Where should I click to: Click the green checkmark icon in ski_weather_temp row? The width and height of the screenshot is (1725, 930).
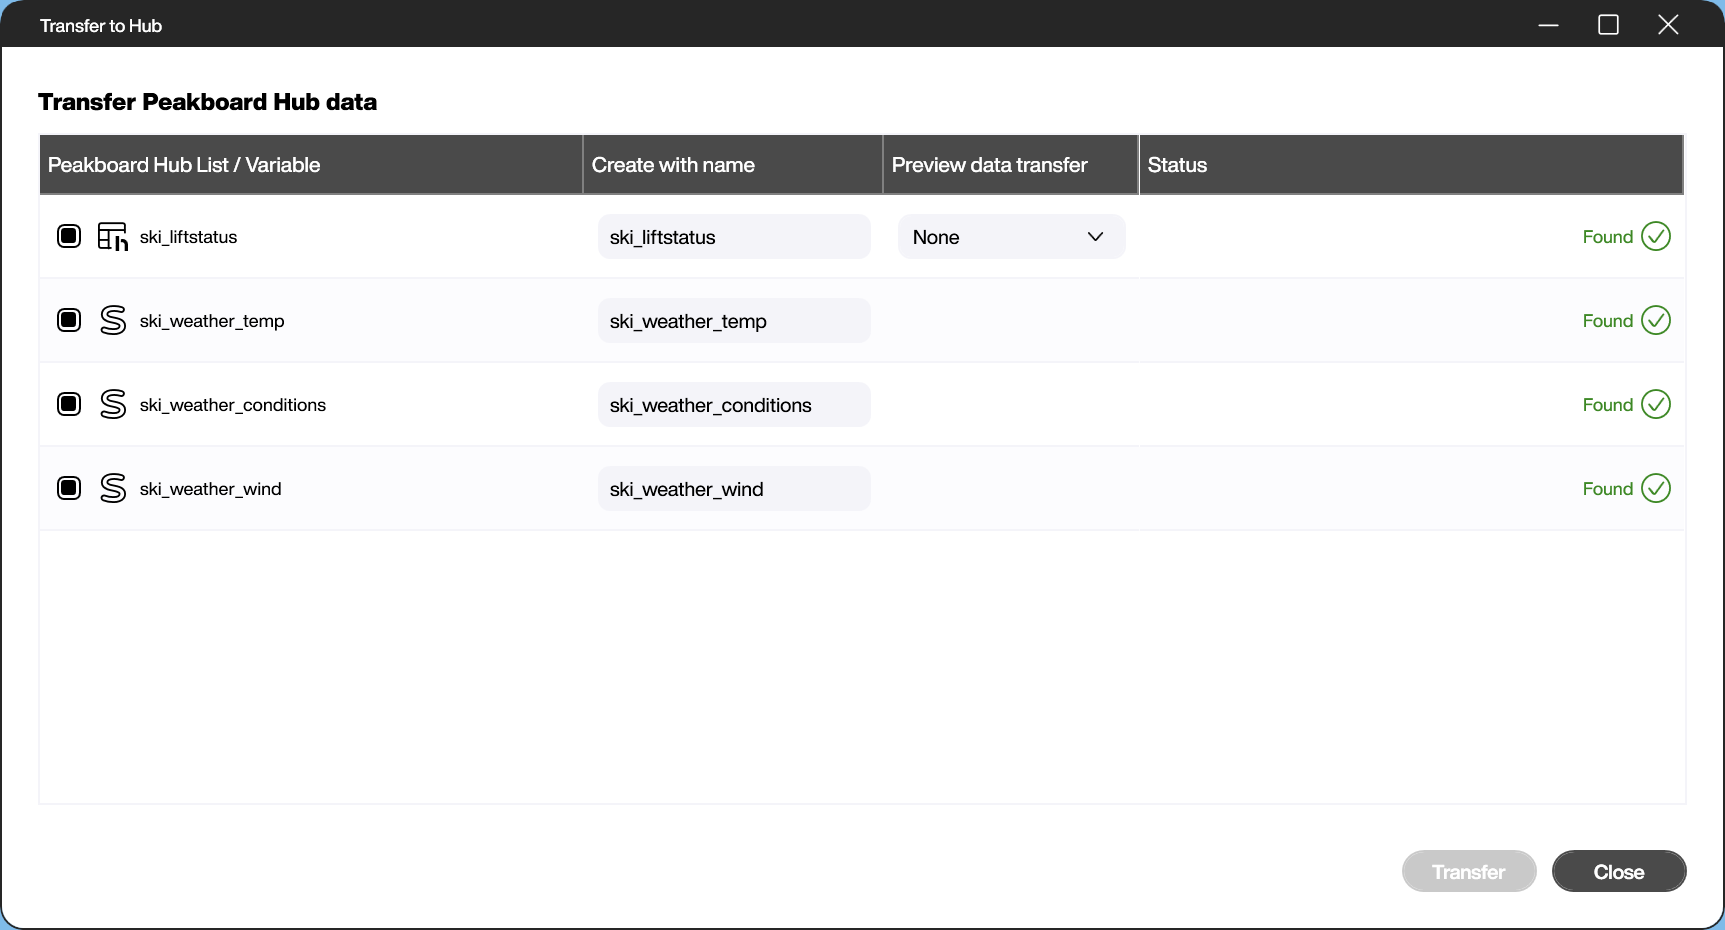[1656, 321]
